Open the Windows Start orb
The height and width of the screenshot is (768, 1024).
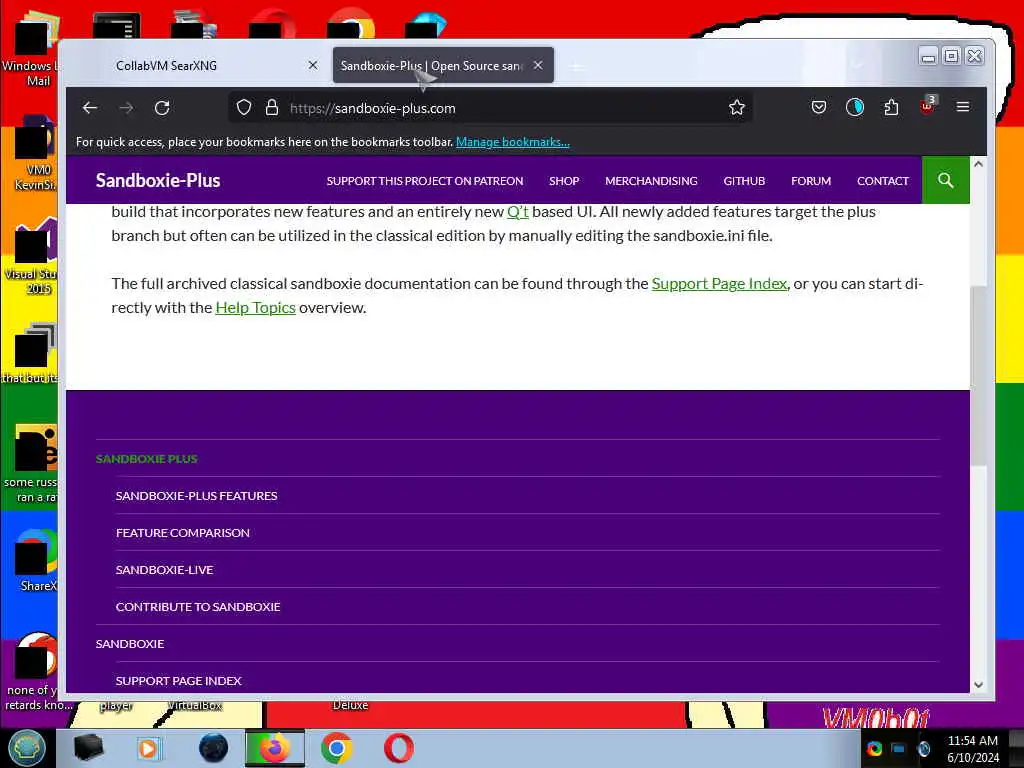(26, 748)
